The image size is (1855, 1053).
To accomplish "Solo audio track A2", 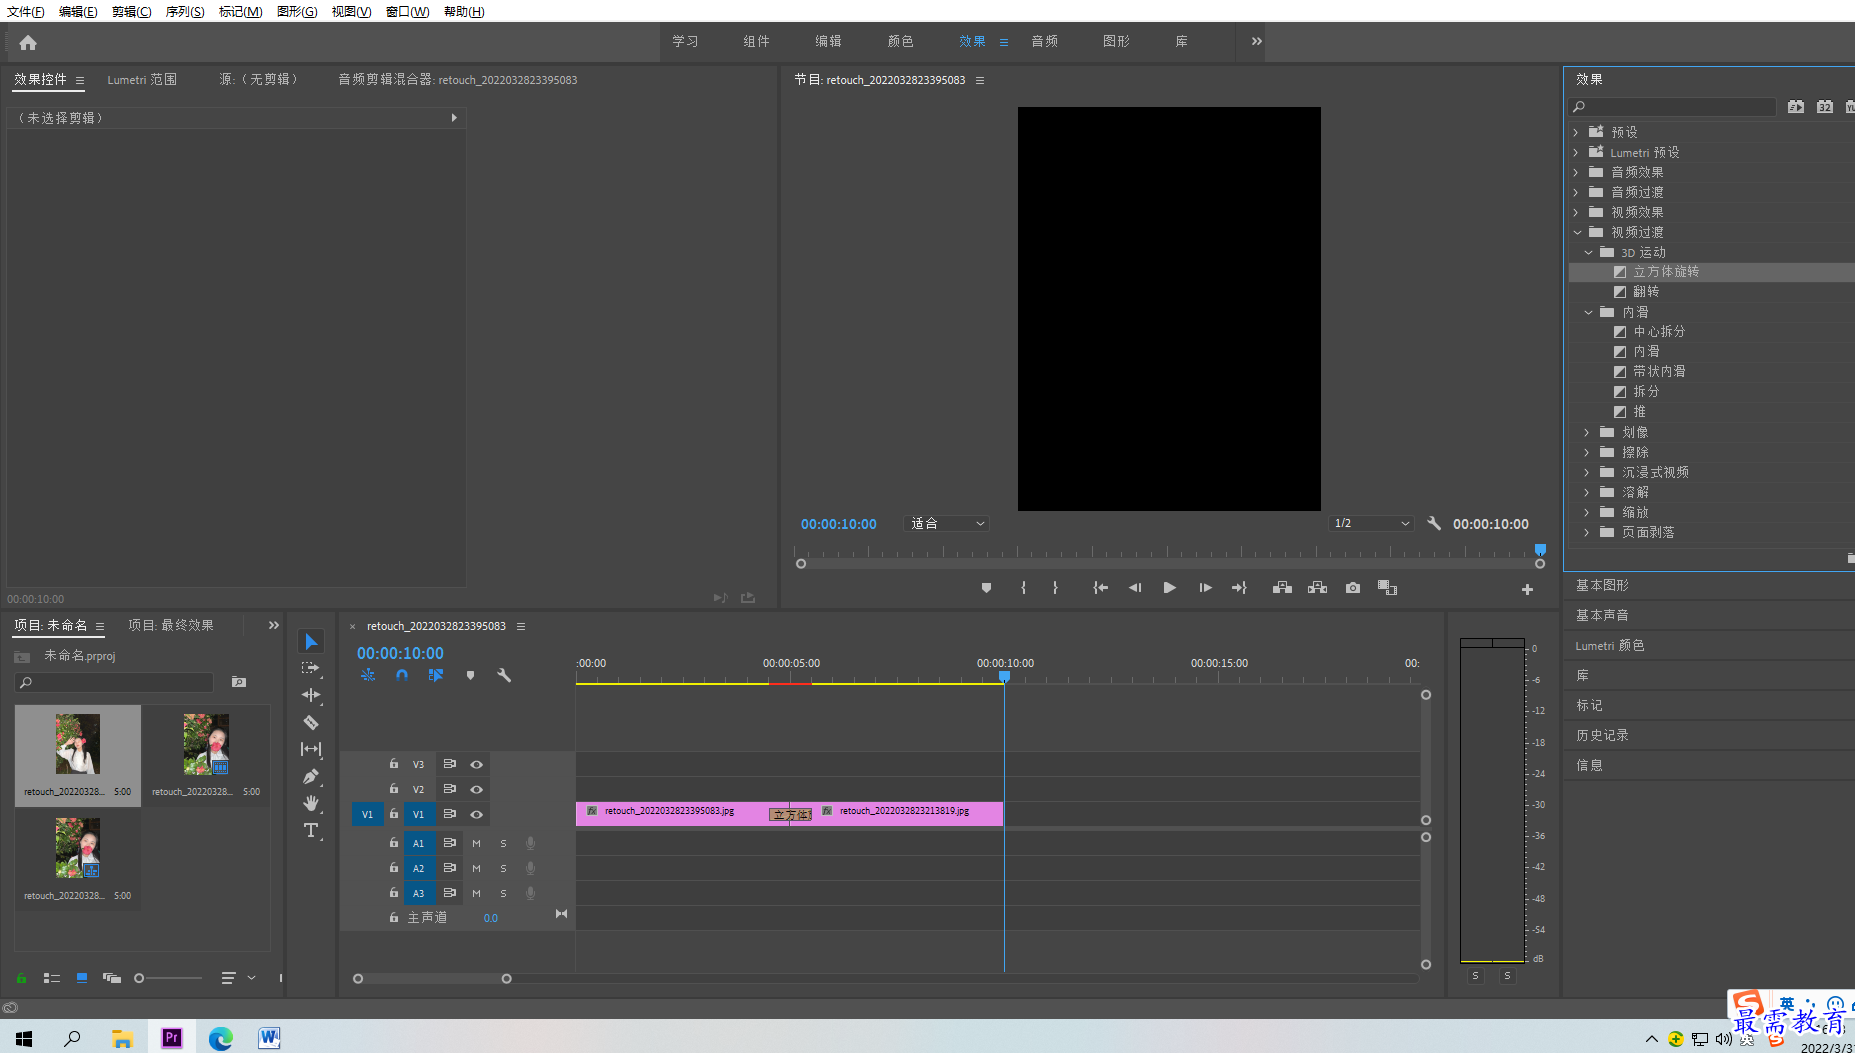I will coord(503,868).
